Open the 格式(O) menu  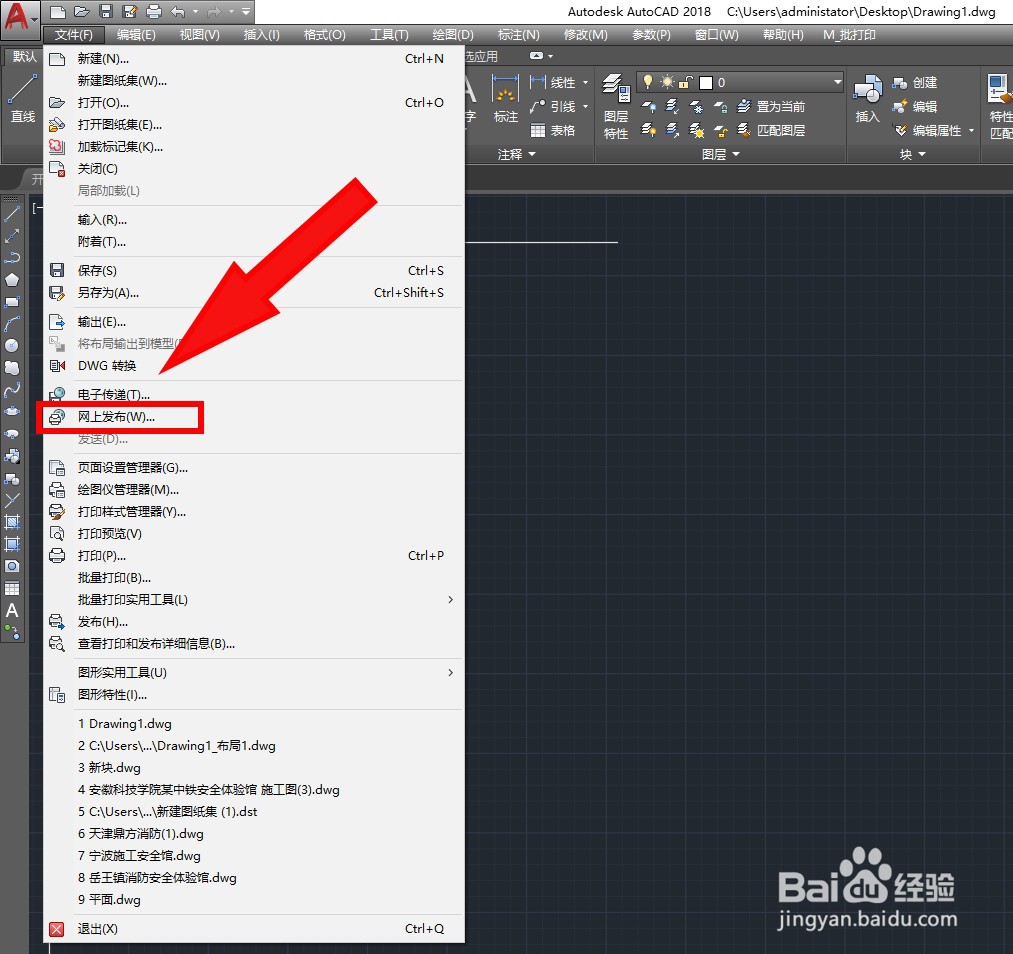click(x=324, y=35)
